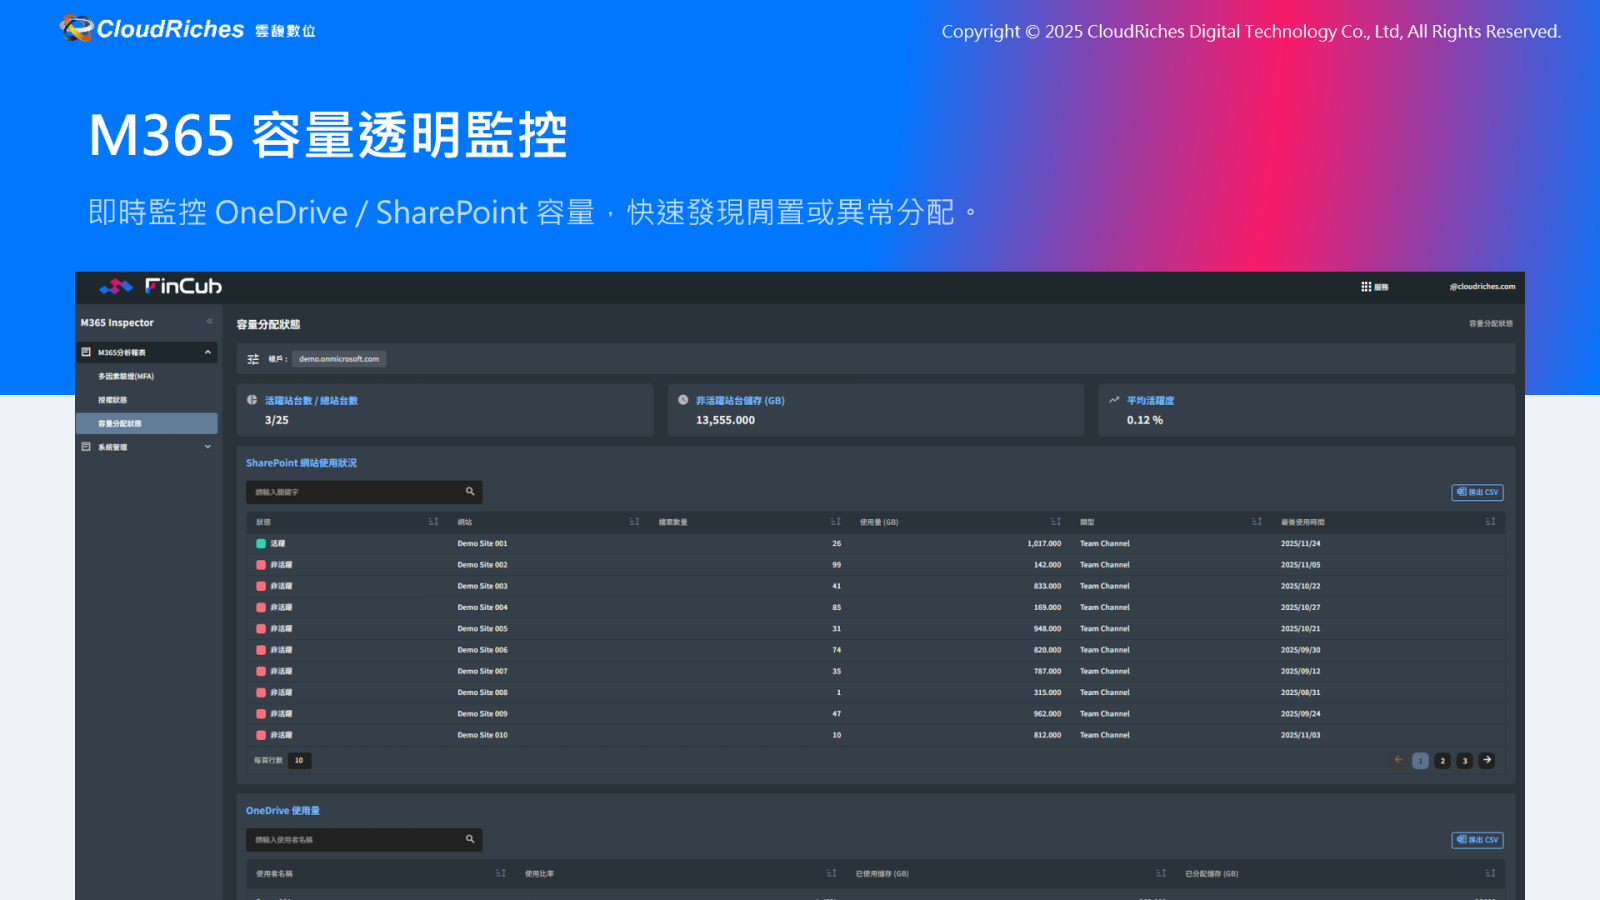This screenshot has width=1600, height=900.
Task: Click the capacity allocation status breadcrumb at right
Action: (x=1491, y=324)
